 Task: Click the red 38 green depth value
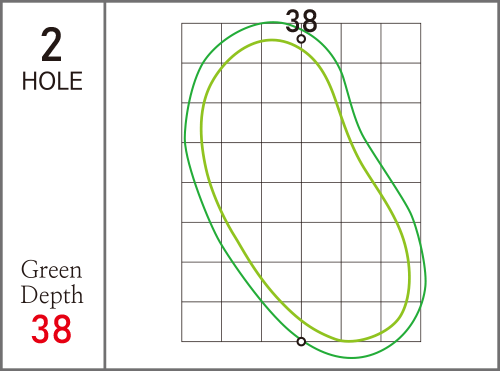click(51, 329)
